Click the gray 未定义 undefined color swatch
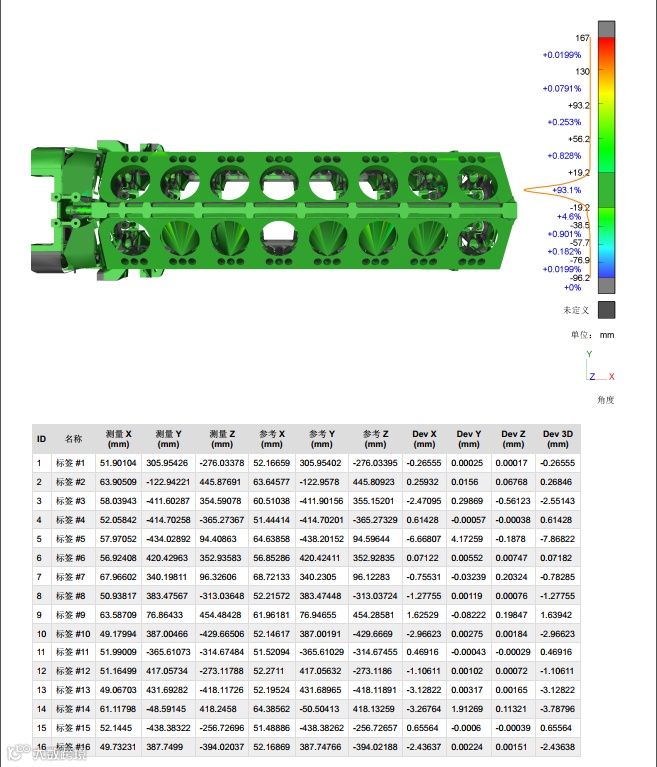This screenshot has width=657, height=767. pyautogui.click(x=607, y=310)
